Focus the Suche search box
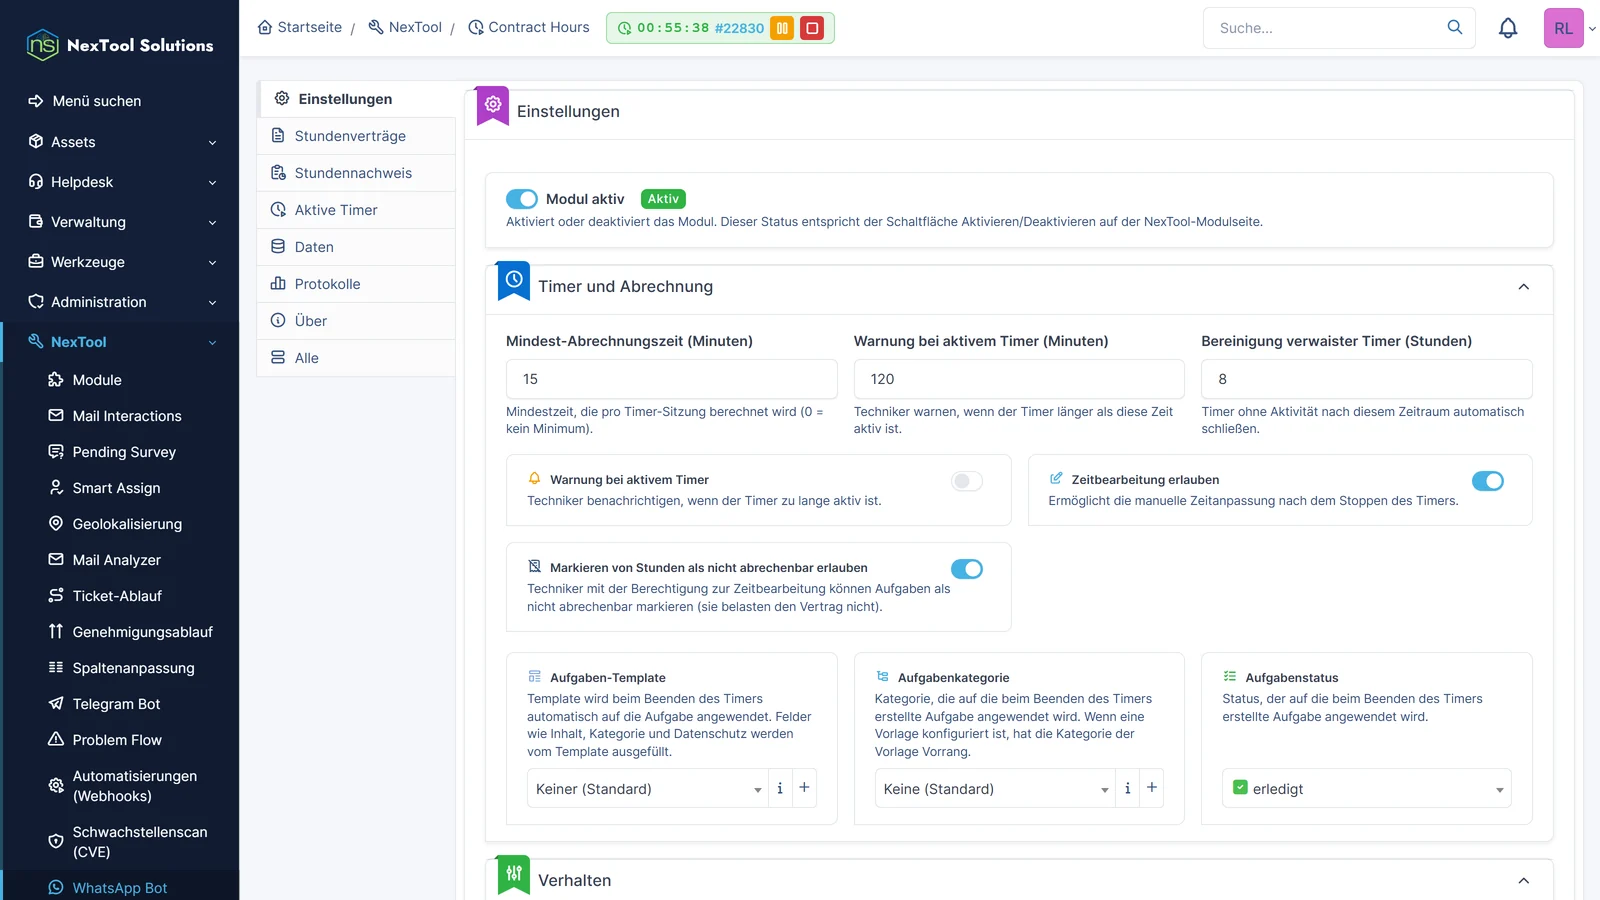1600x900 pixels. pos(1325,28)
